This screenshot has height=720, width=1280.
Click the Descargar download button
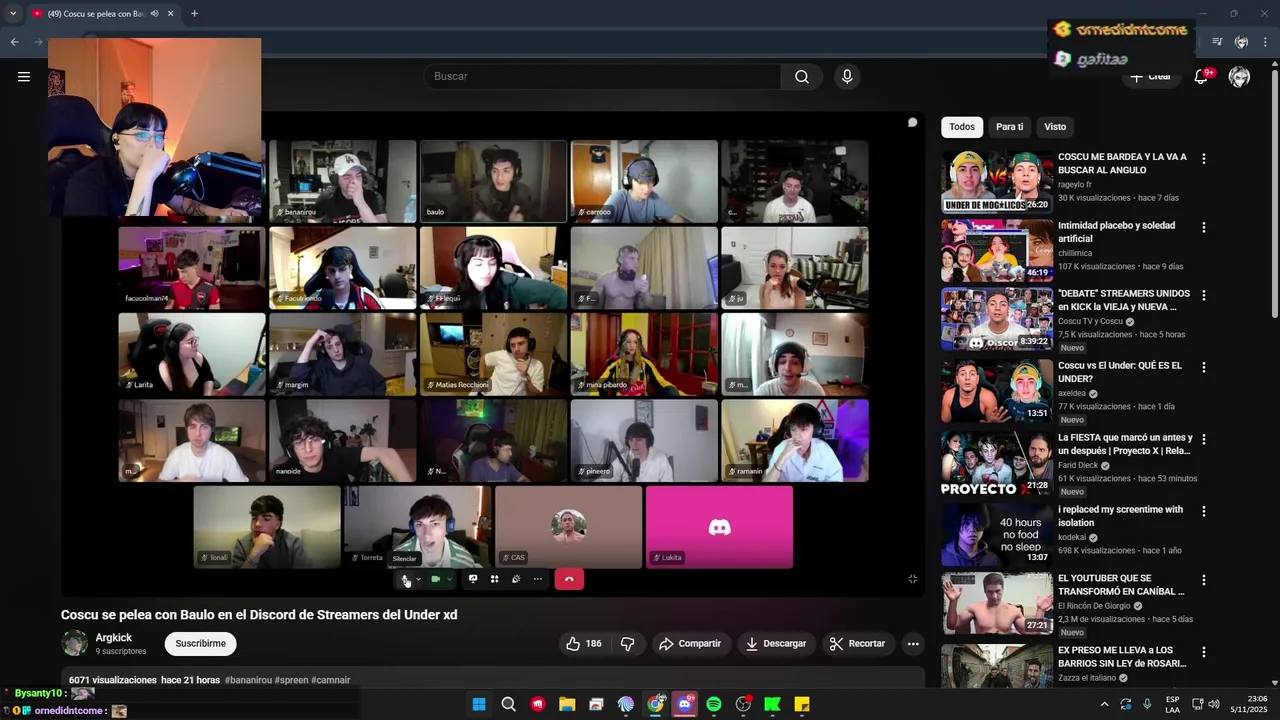point(776,644)
